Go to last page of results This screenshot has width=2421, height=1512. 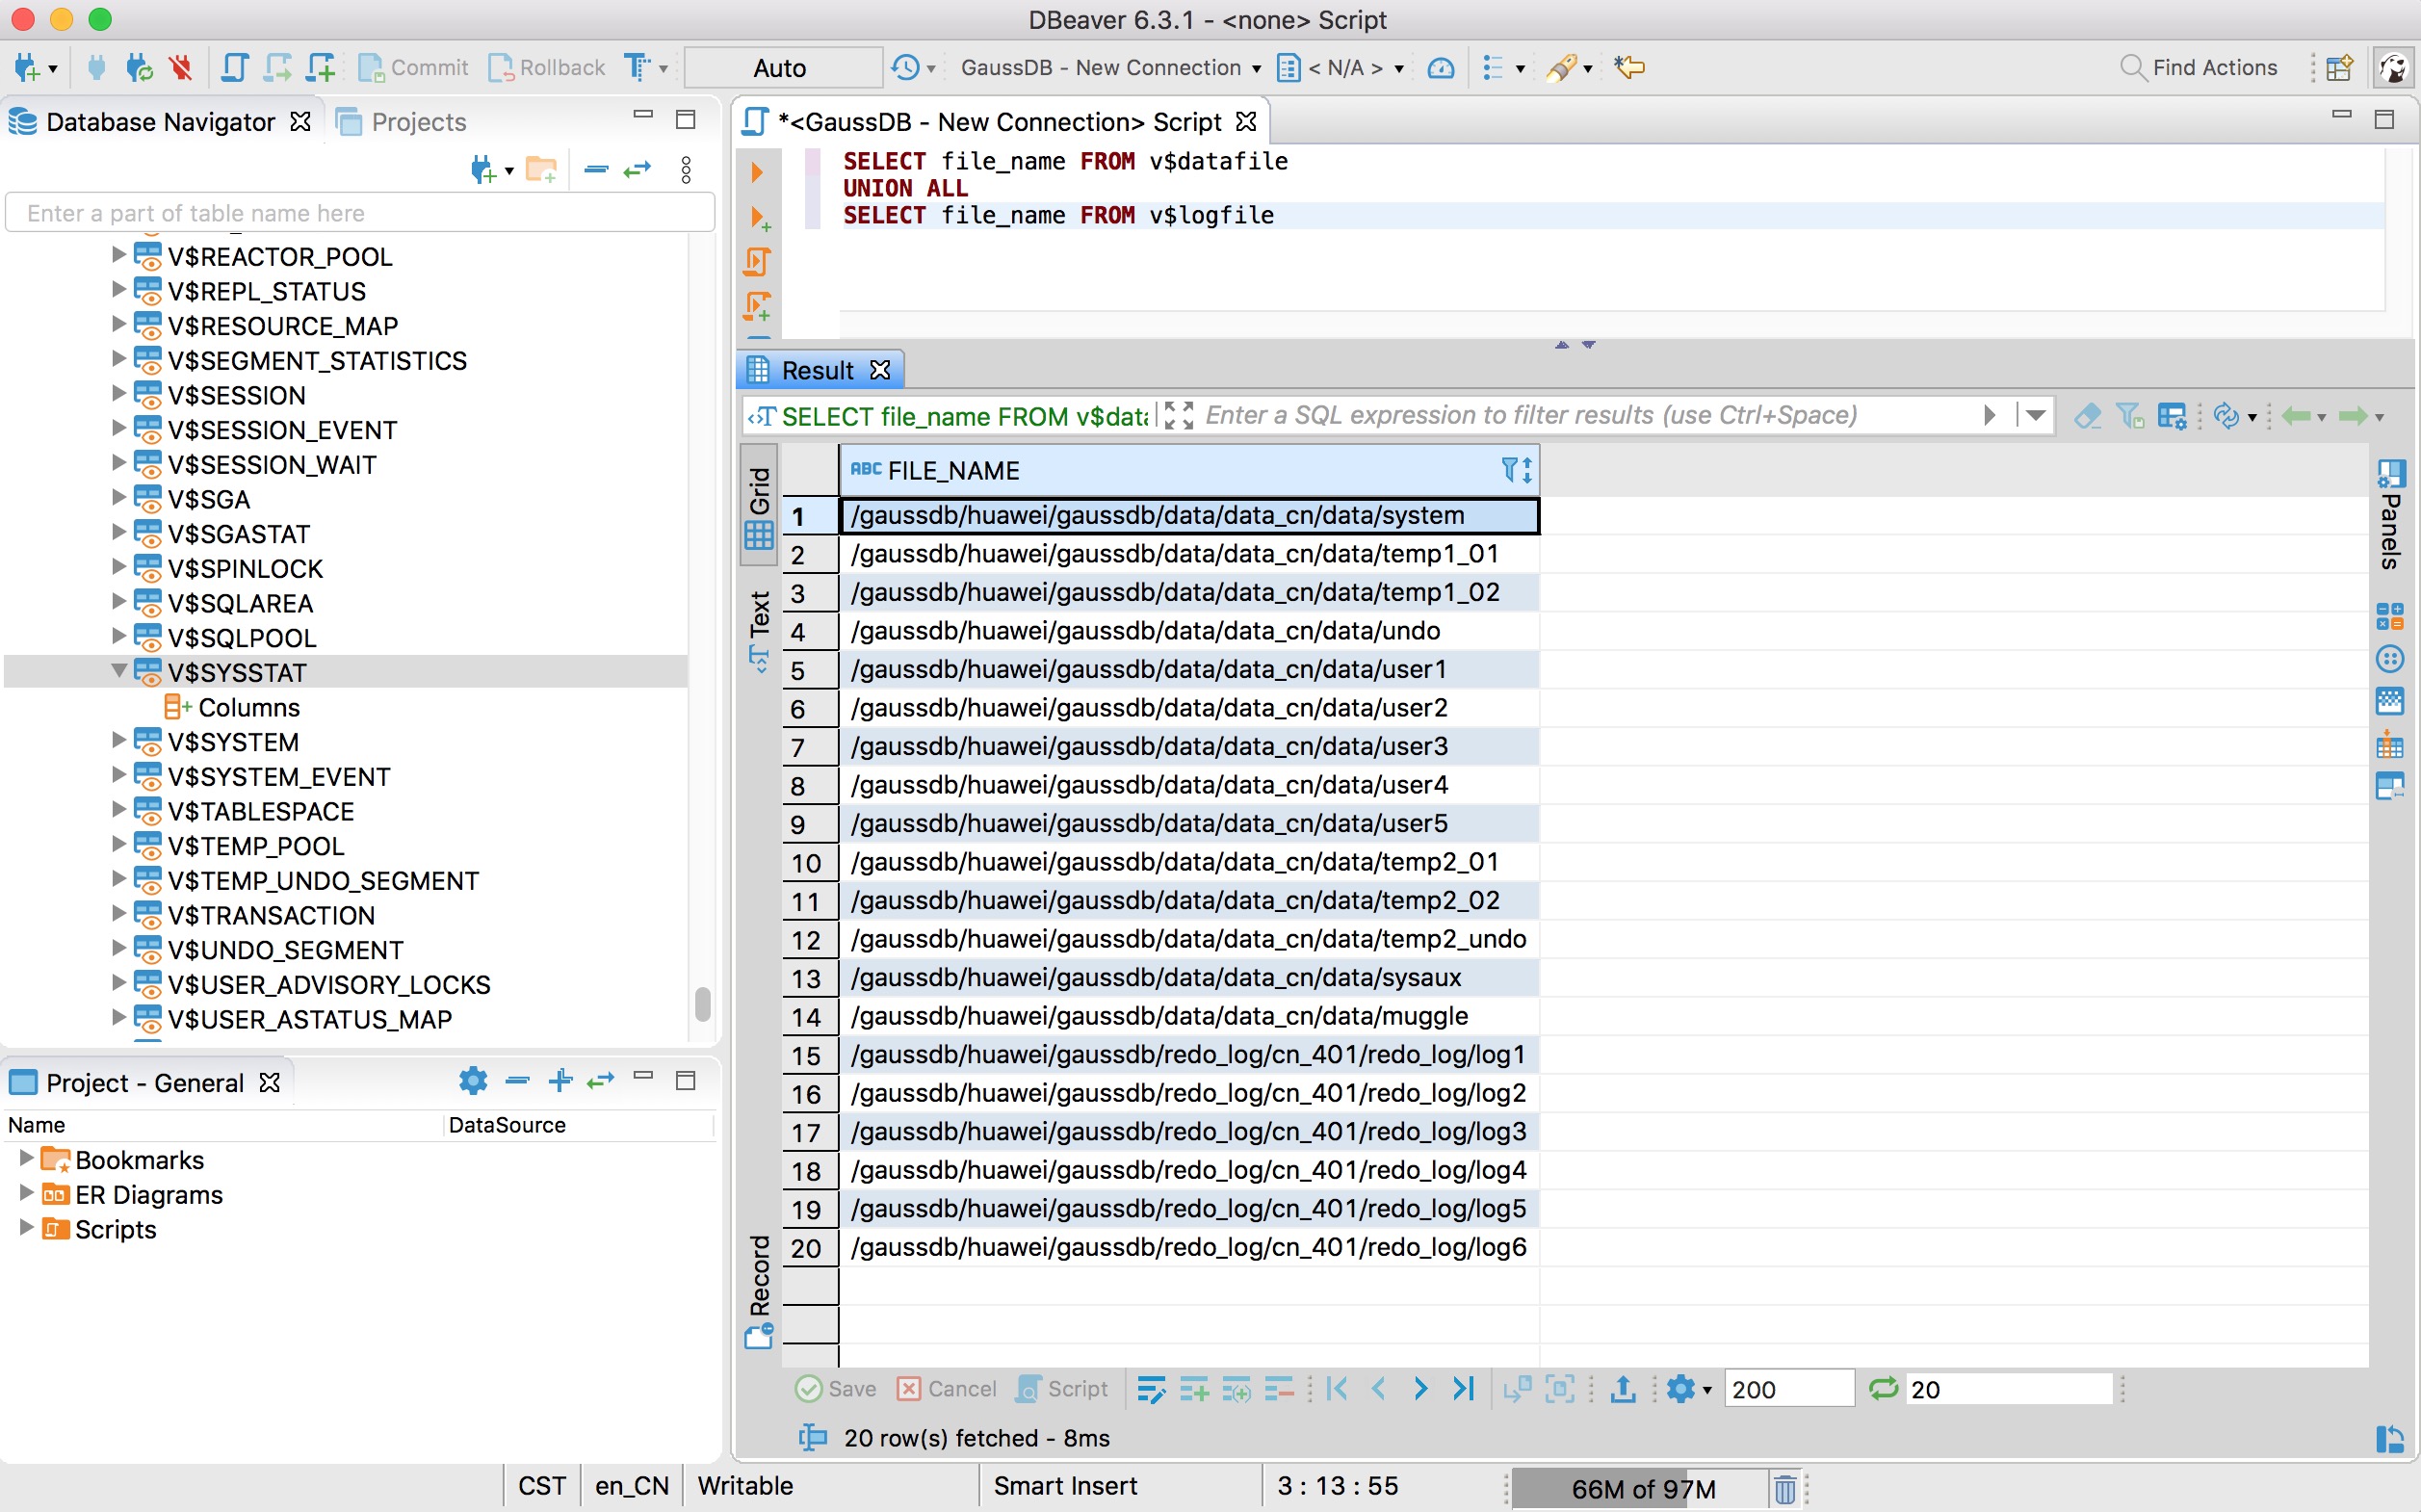tap(1463, 1389)
